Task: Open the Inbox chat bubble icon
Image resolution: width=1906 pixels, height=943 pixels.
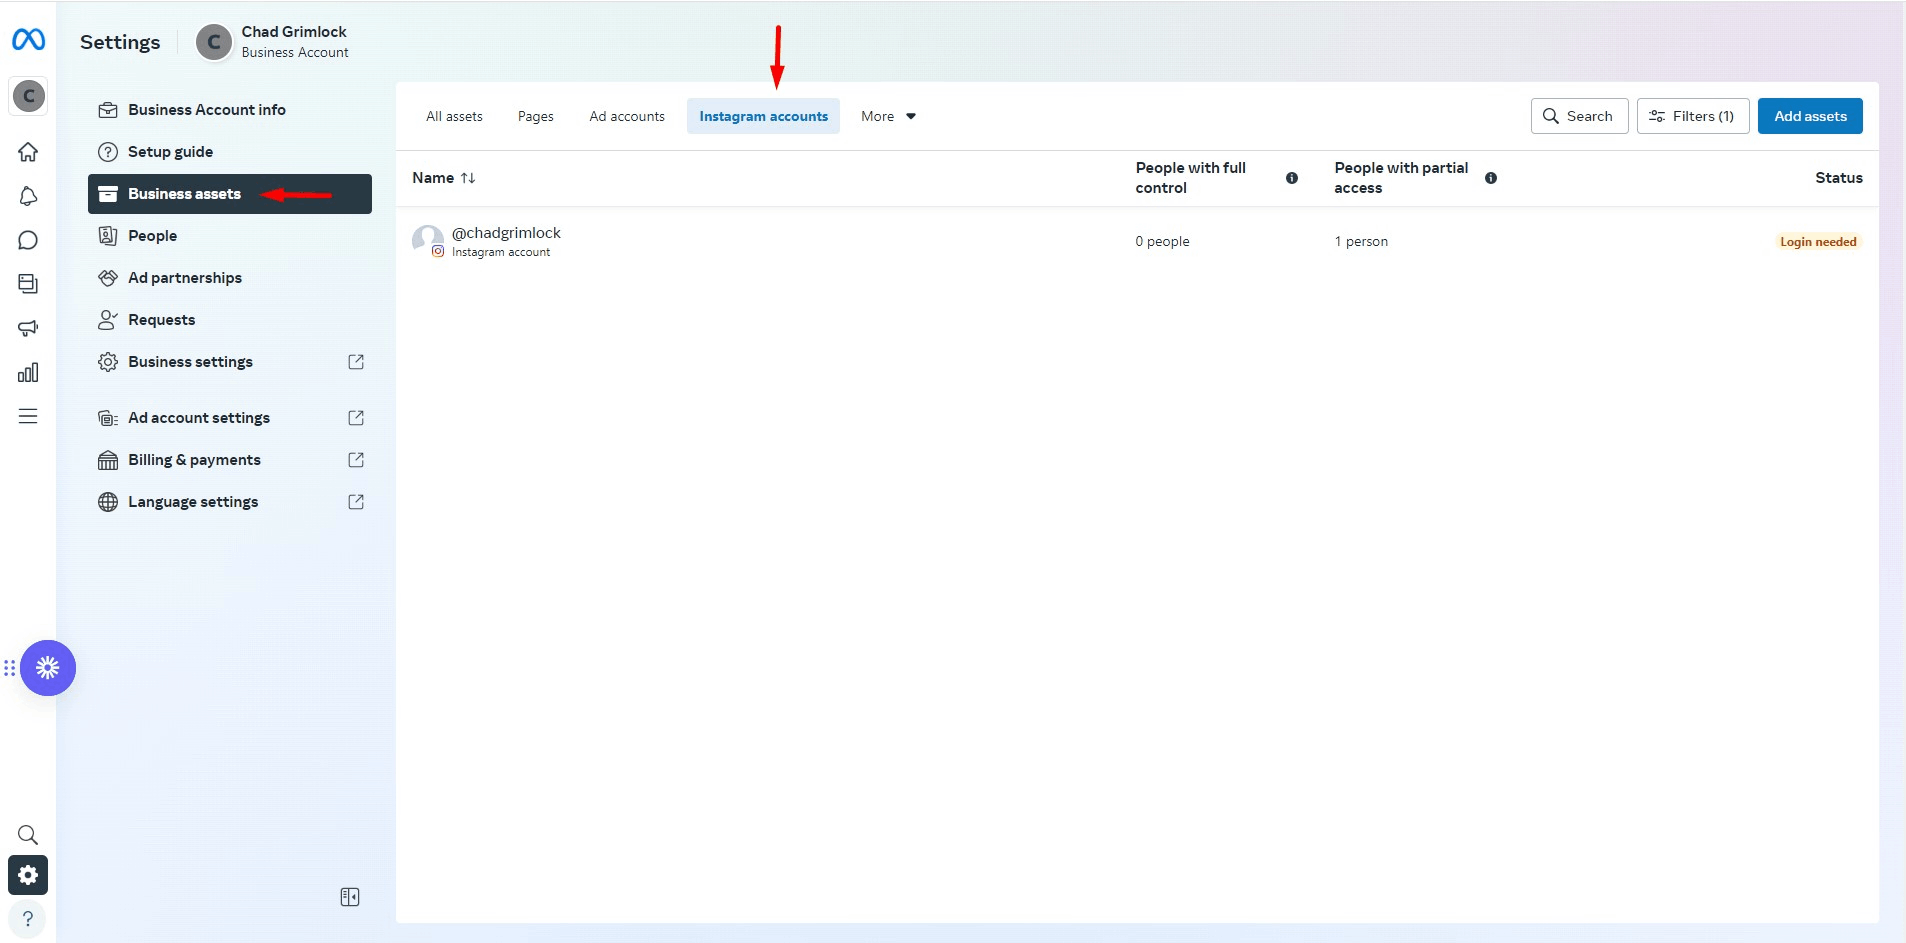Action: click(28, 240)
